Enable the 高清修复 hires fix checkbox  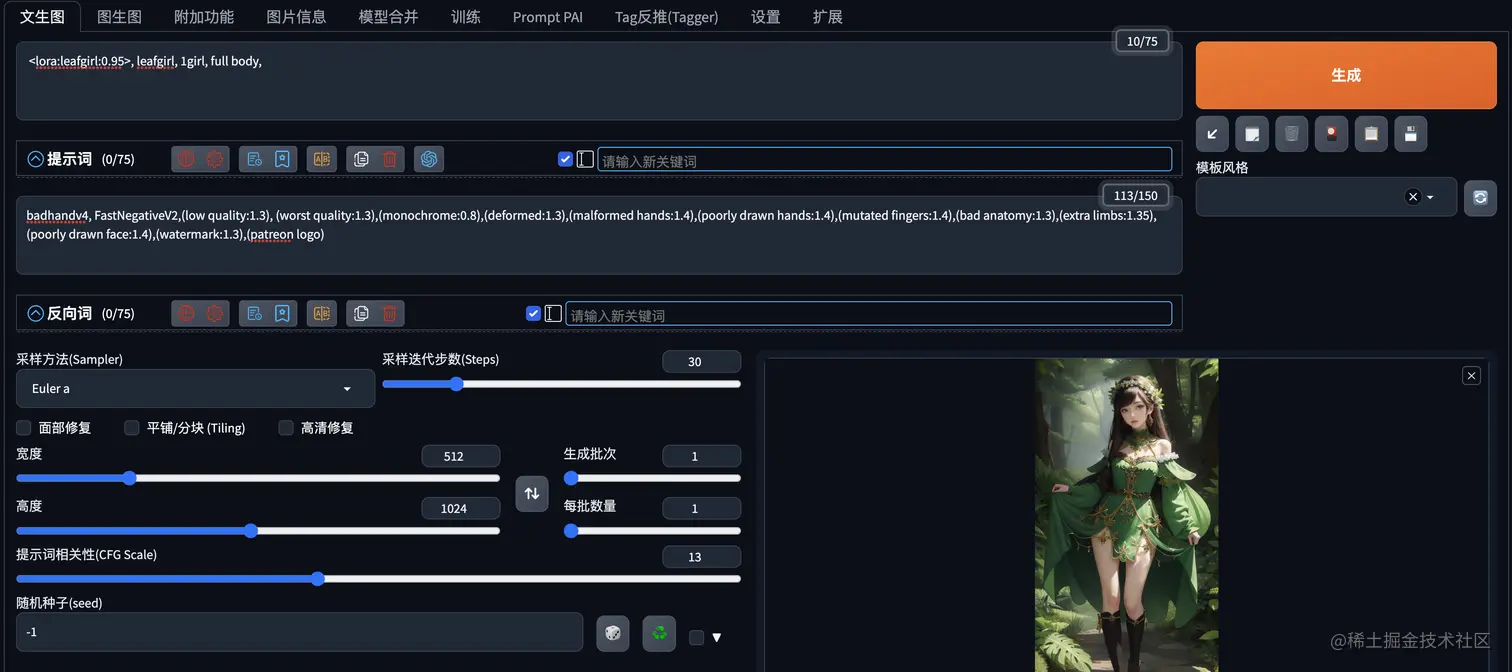point(285,427)
